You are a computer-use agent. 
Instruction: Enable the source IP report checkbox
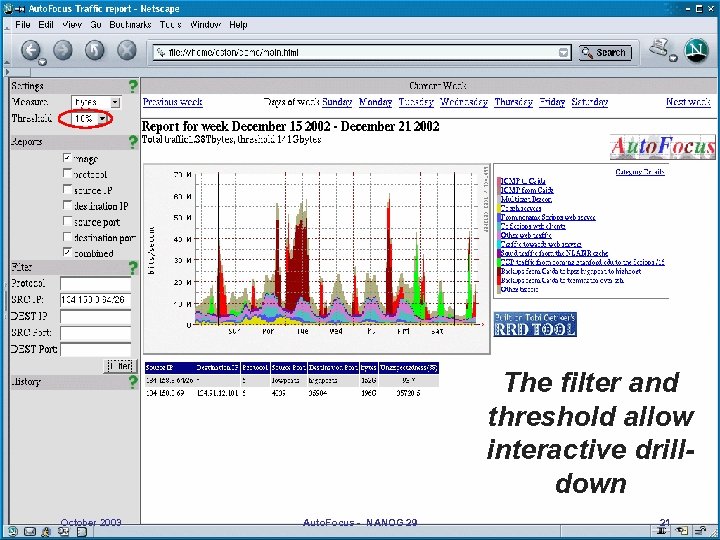click(67, 189)
